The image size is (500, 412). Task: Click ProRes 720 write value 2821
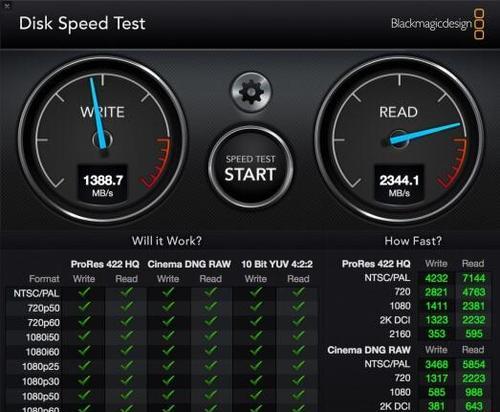click(x=436, y=292)
